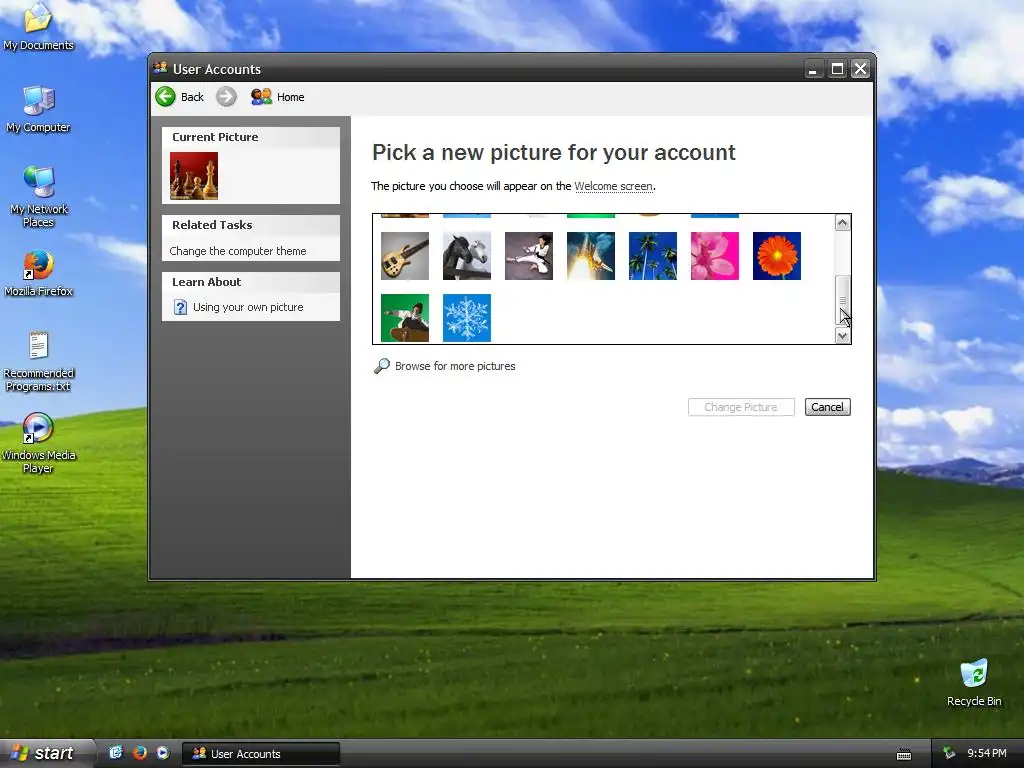The width and height of the screenshot is (1024, 768).
Task: Click the system tray network icon
Action: (x=949, y=754)
